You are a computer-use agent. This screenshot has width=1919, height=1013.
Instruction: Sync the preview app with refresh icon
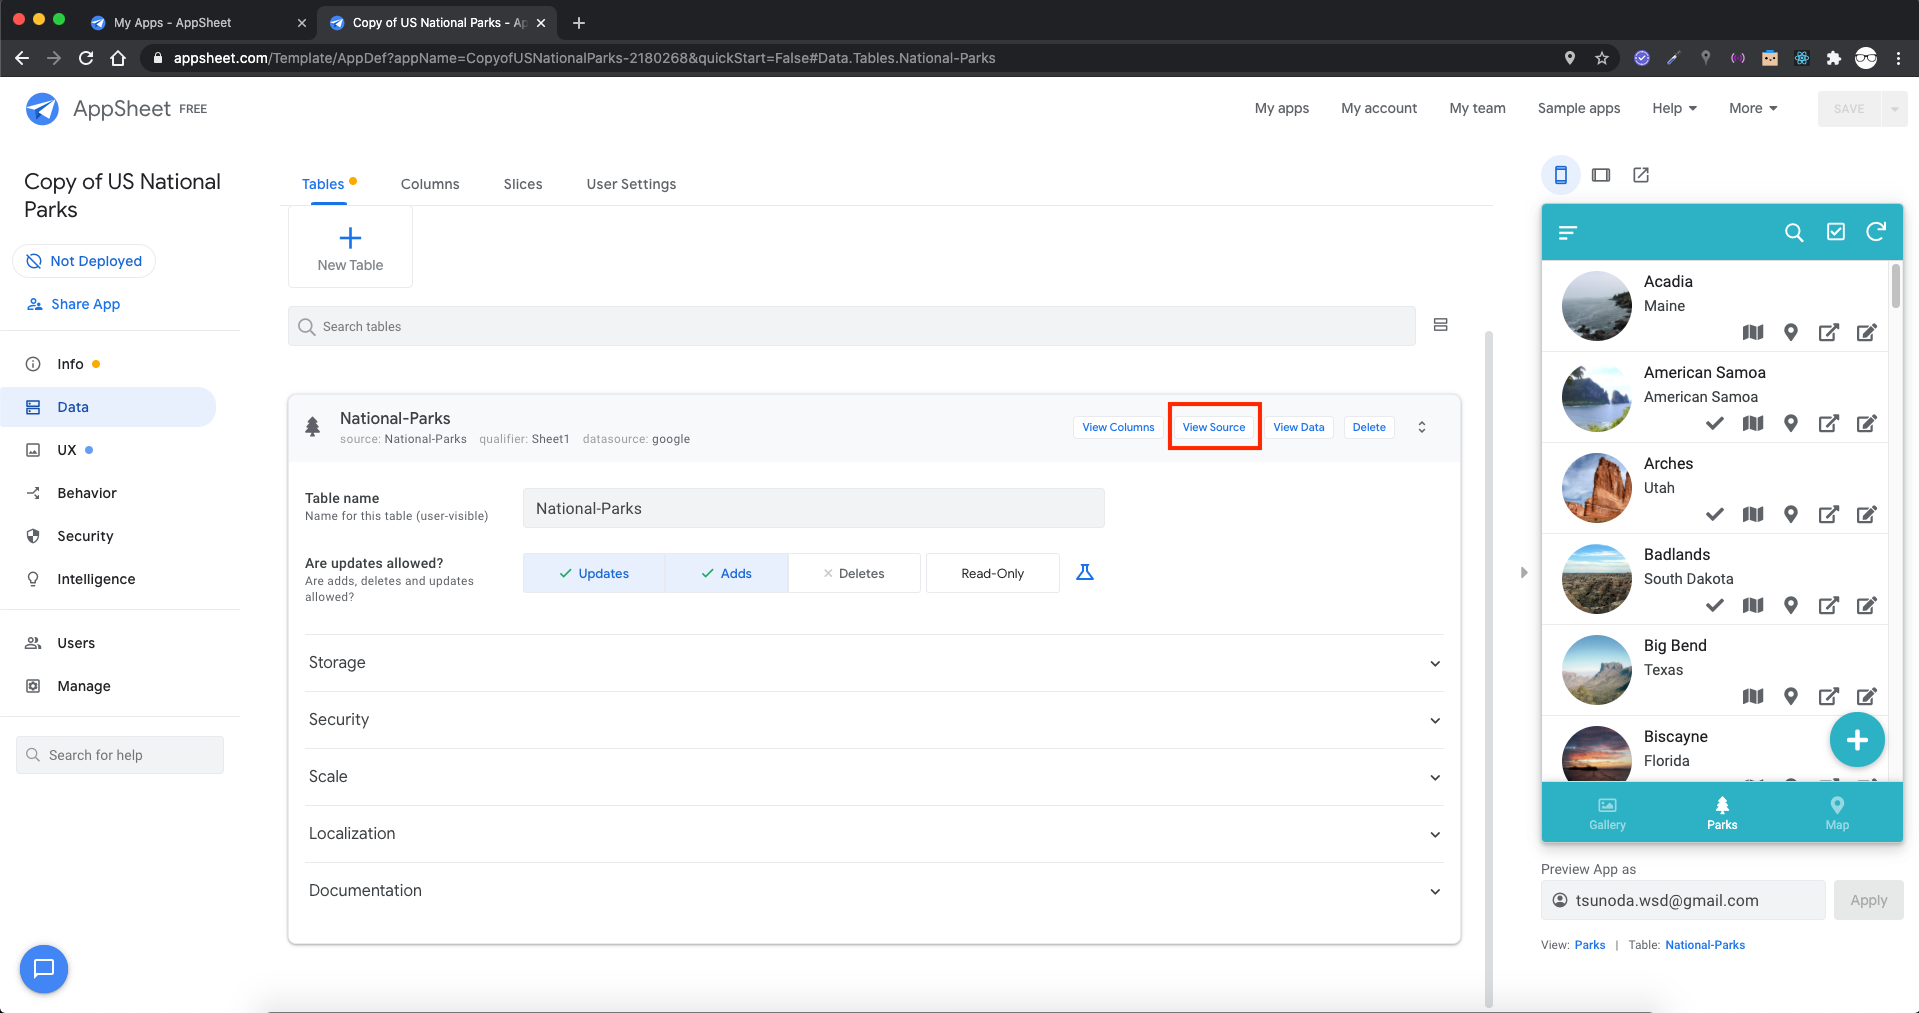[1876, 232]
